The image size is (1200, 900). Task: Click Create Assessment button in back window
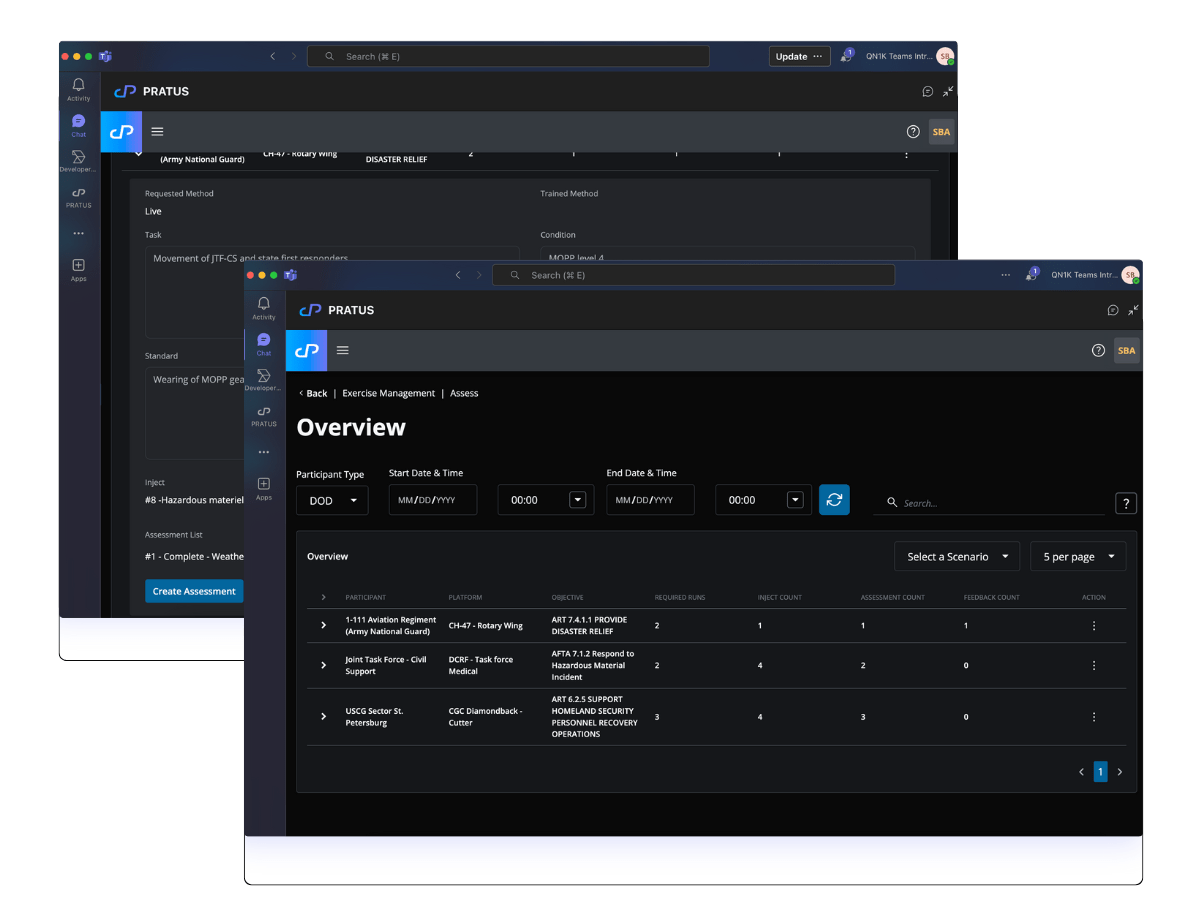[x=194, y=591]
